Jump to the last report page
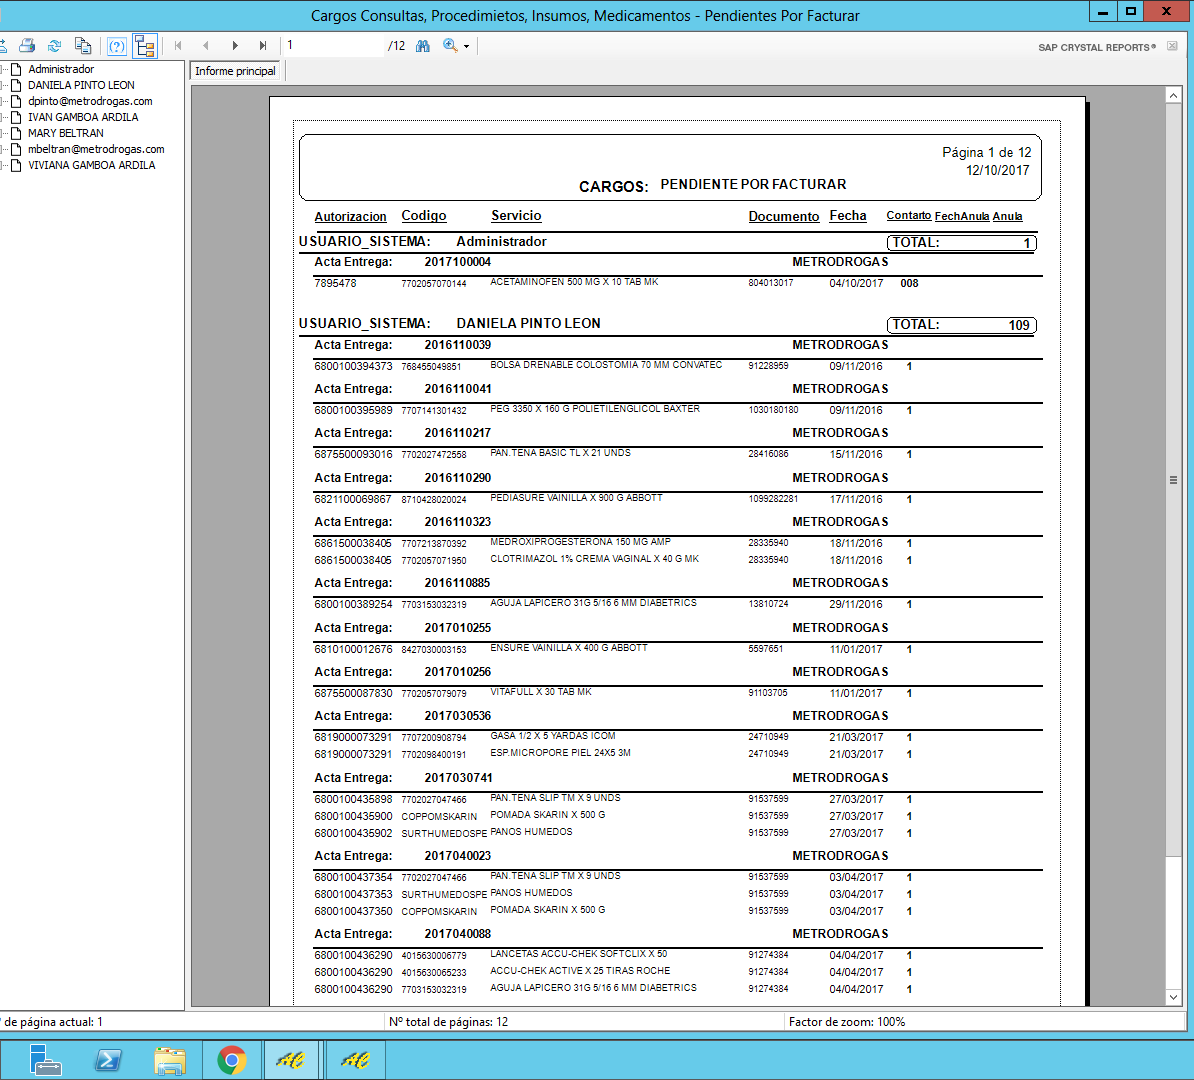Screen dimensions: 1194x1080 tap(263, 46)
